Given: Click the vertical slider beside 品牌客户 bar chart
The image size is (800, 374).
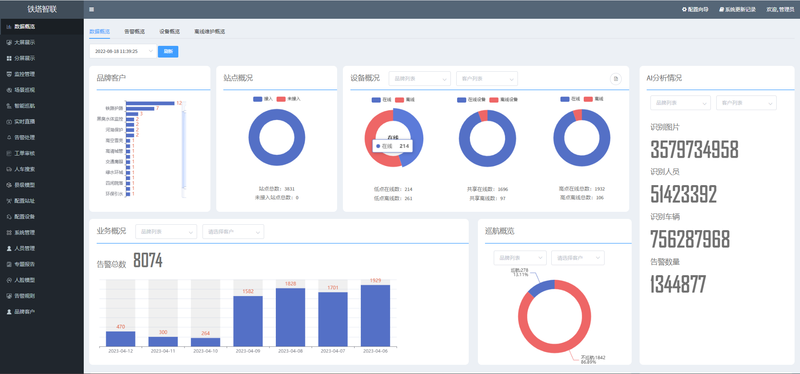Looking at the screenshot, I should point(184,149).
